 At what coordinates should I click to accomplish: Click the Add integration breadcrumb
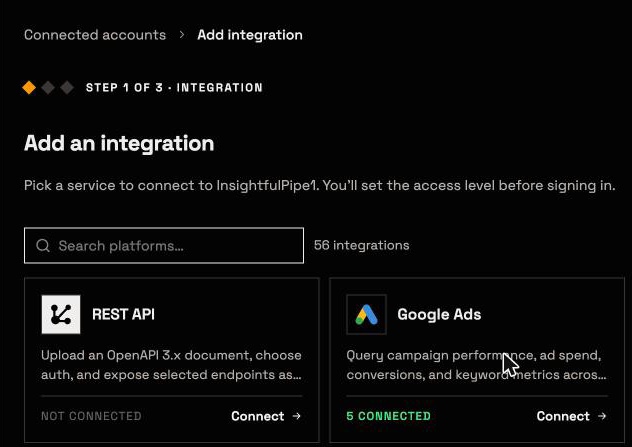coord(250,35)
